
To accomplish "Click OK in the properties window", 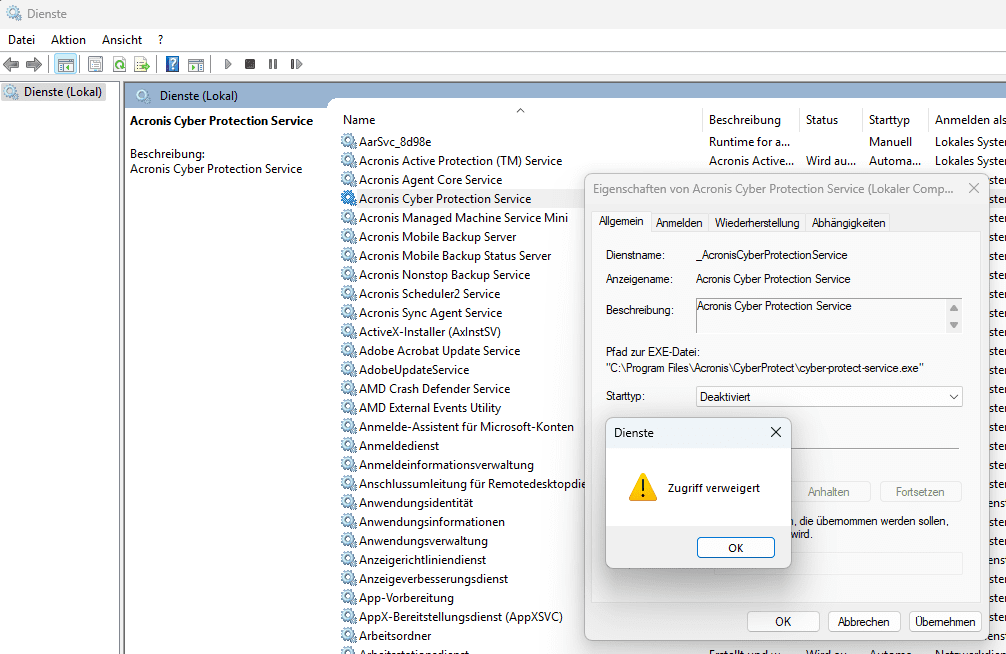I will click(x=783, y=621).
